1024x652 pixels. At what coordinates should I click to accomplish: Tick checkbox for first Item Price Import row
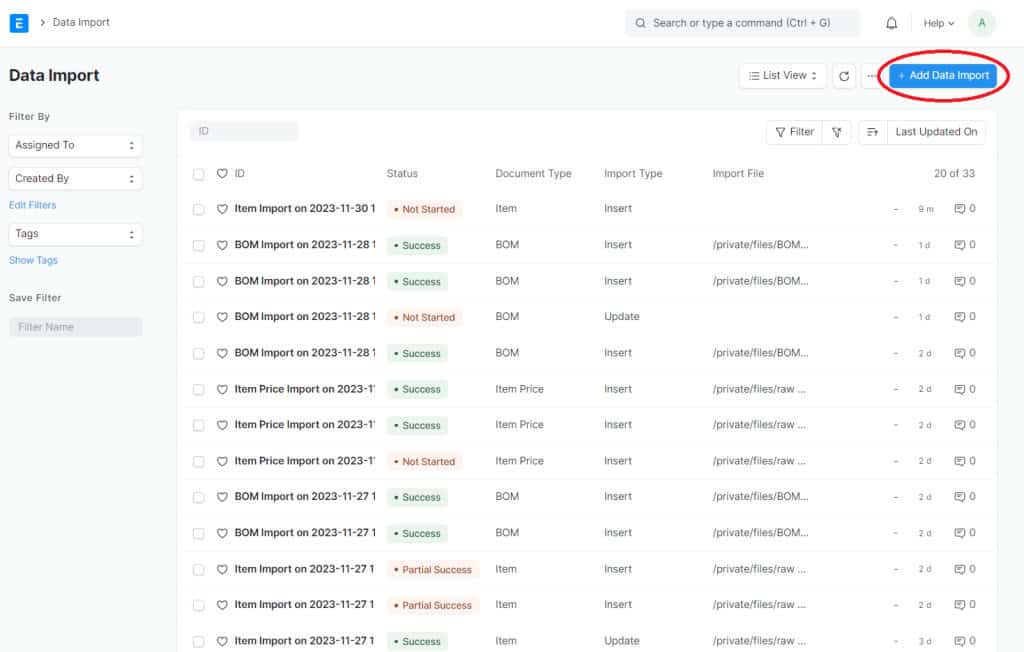click(x=199, y=389)
